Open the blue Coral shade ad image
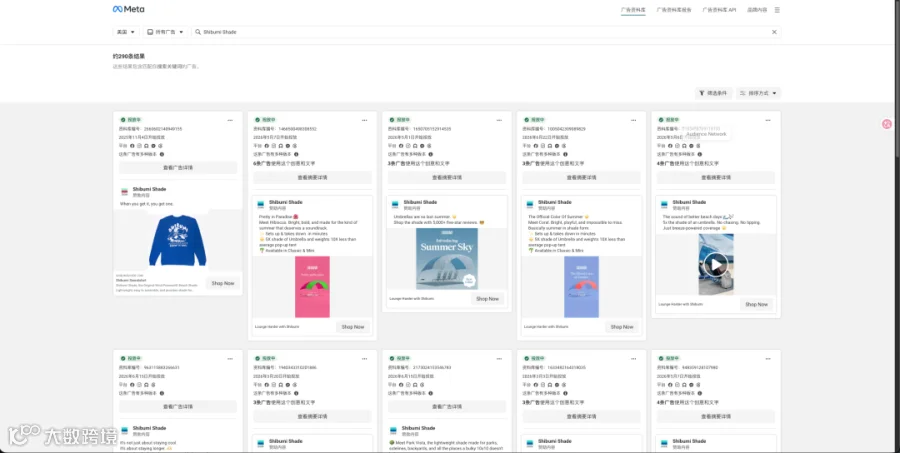900x453 pixels. coord(581,286)
